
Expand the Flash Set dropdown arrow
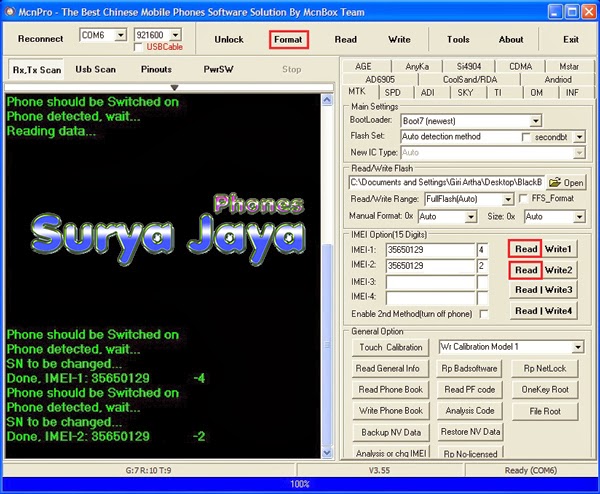pyautogui.click(x=579, y=137)
